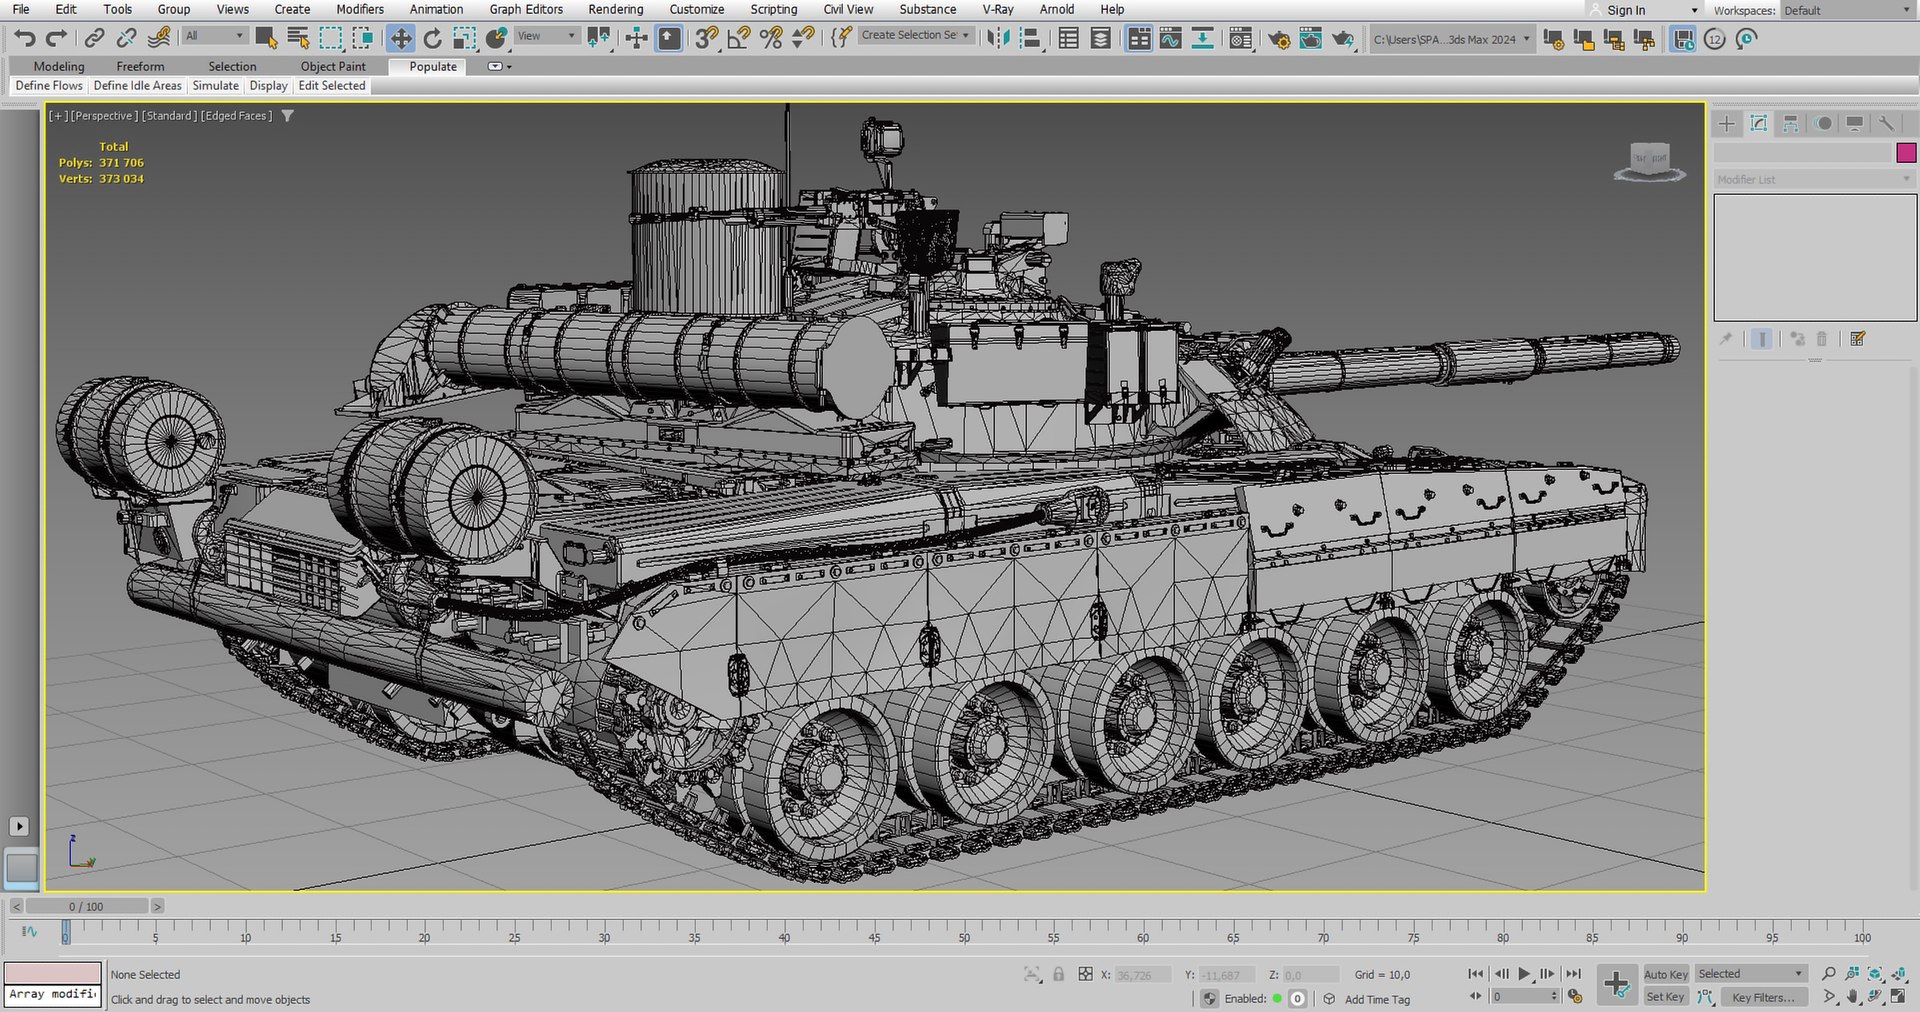
Task: Click the Define Flows button
Action: (x=49, y=86)
